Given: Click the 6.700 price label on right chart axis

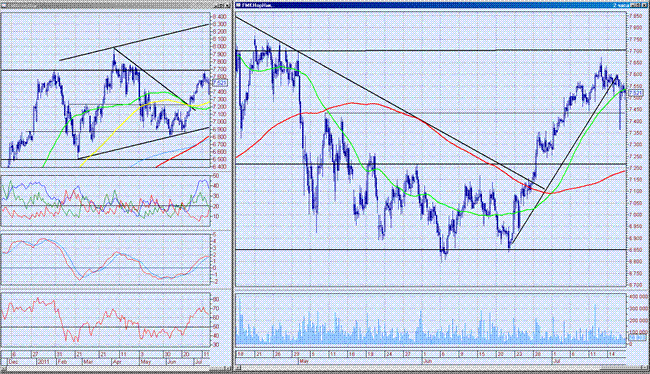Looking at the screenshot, I should click(636, 285).
